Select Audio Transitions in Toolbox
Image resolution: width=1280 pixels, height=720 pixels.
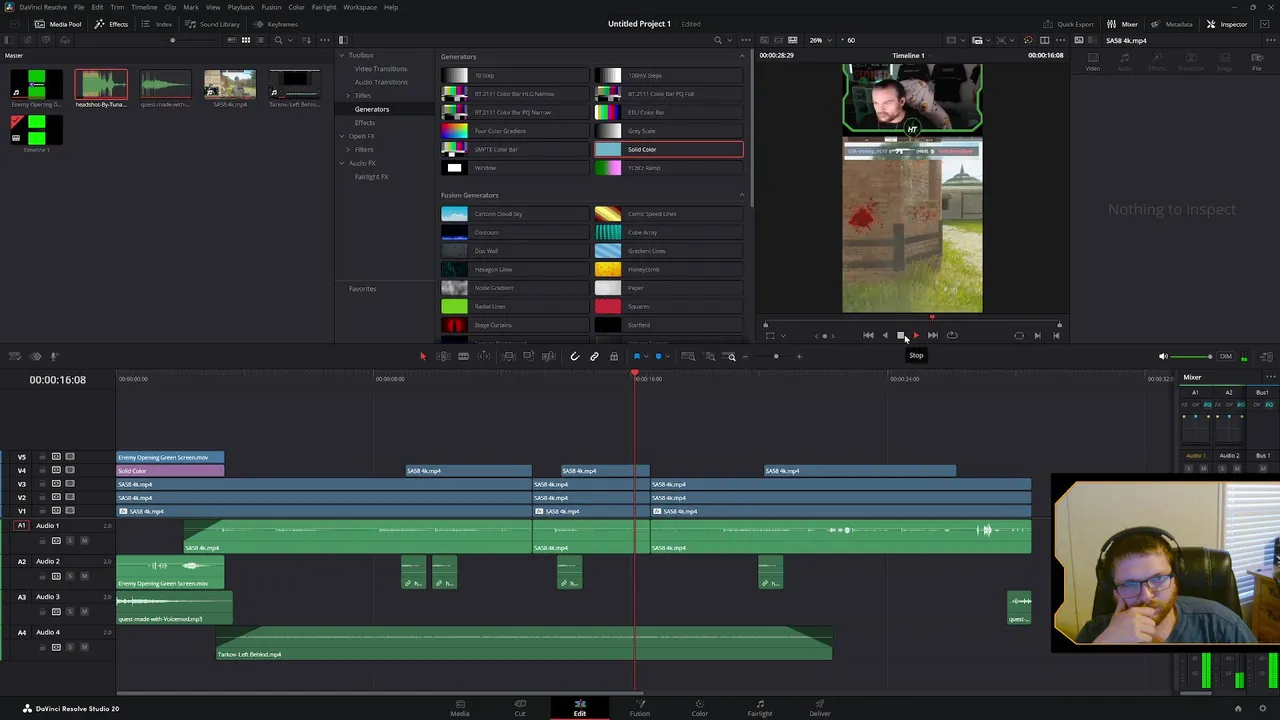click(x=381, y=82)
